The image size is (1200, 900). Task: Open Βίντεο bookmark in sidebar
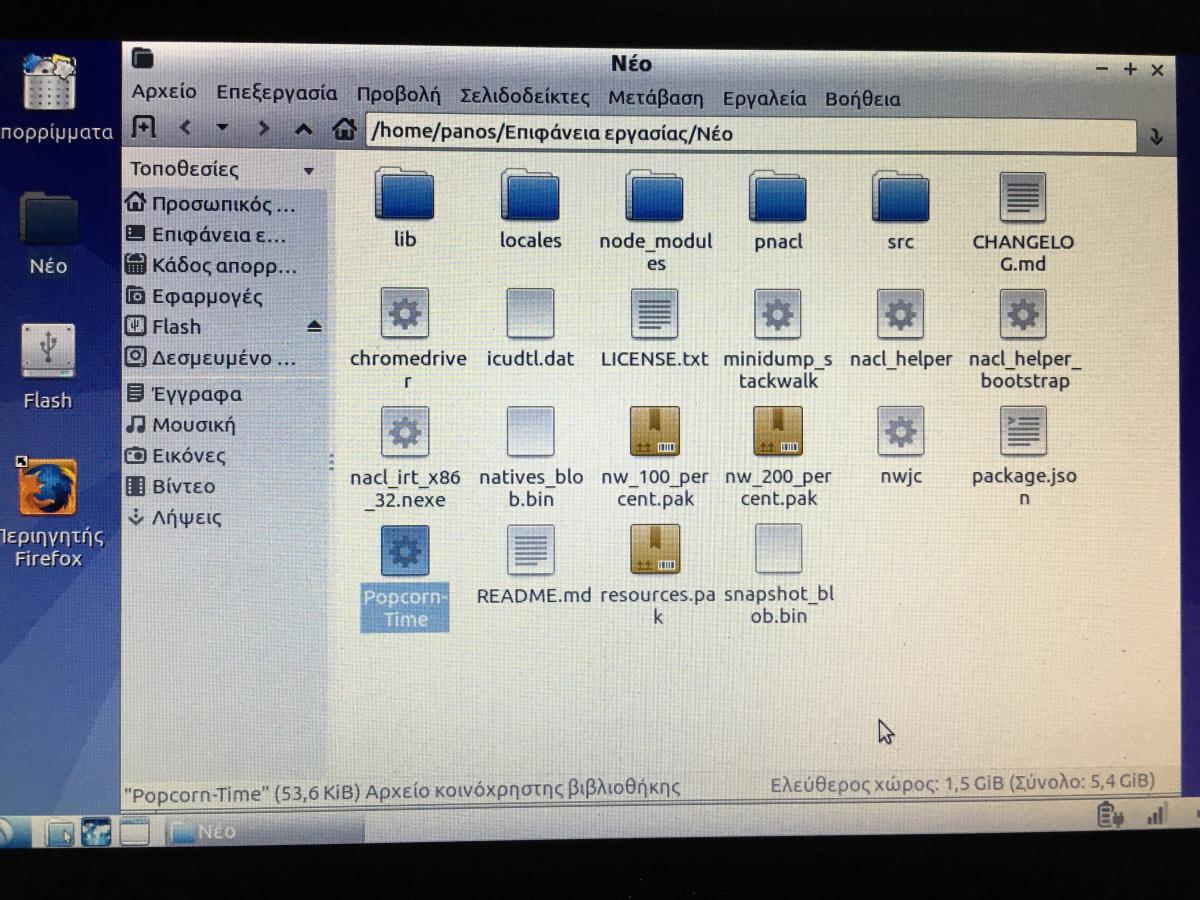(x=224, y=486)
